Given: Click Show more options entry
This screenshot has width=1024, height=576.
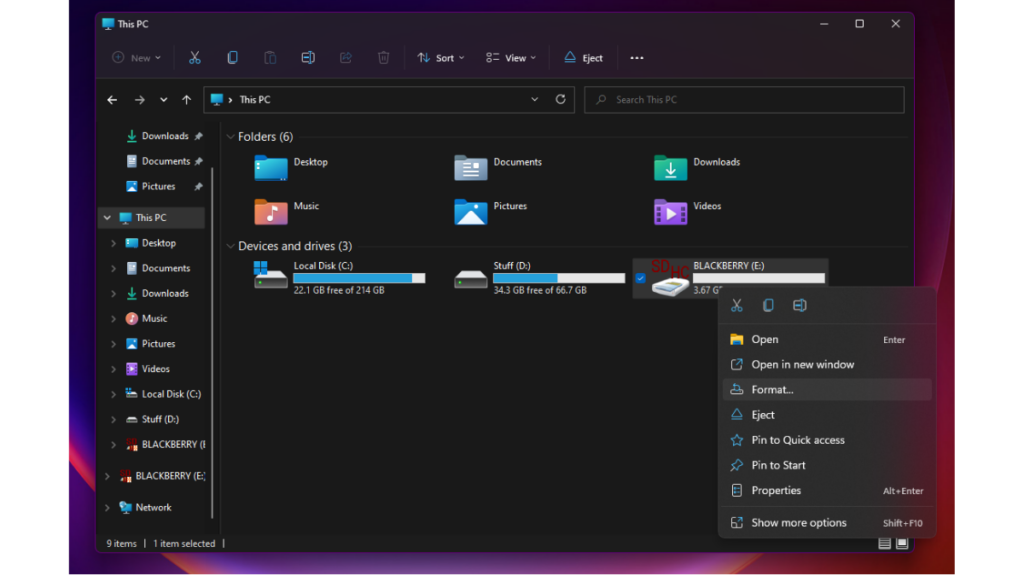Looking at the screenshot, I should [798, 522].
